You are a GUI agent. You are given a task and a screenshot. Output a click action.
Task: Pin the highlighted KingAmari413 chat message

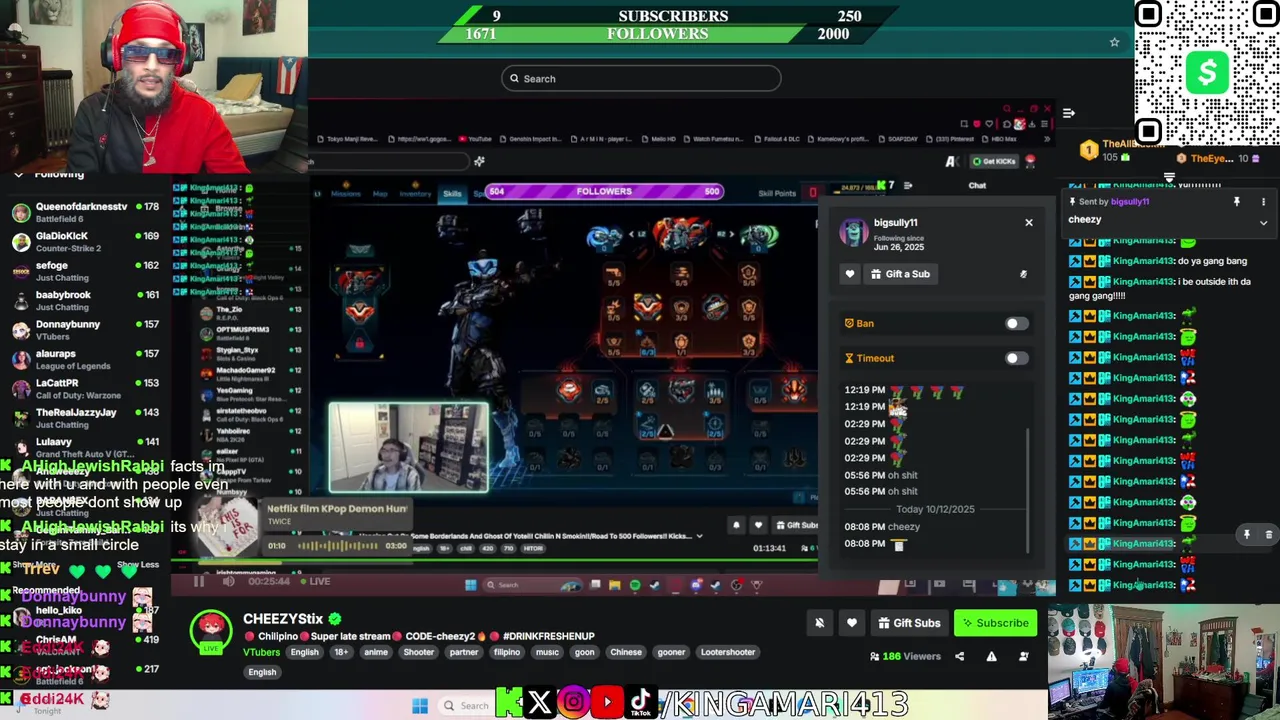tap(1247, 535)
